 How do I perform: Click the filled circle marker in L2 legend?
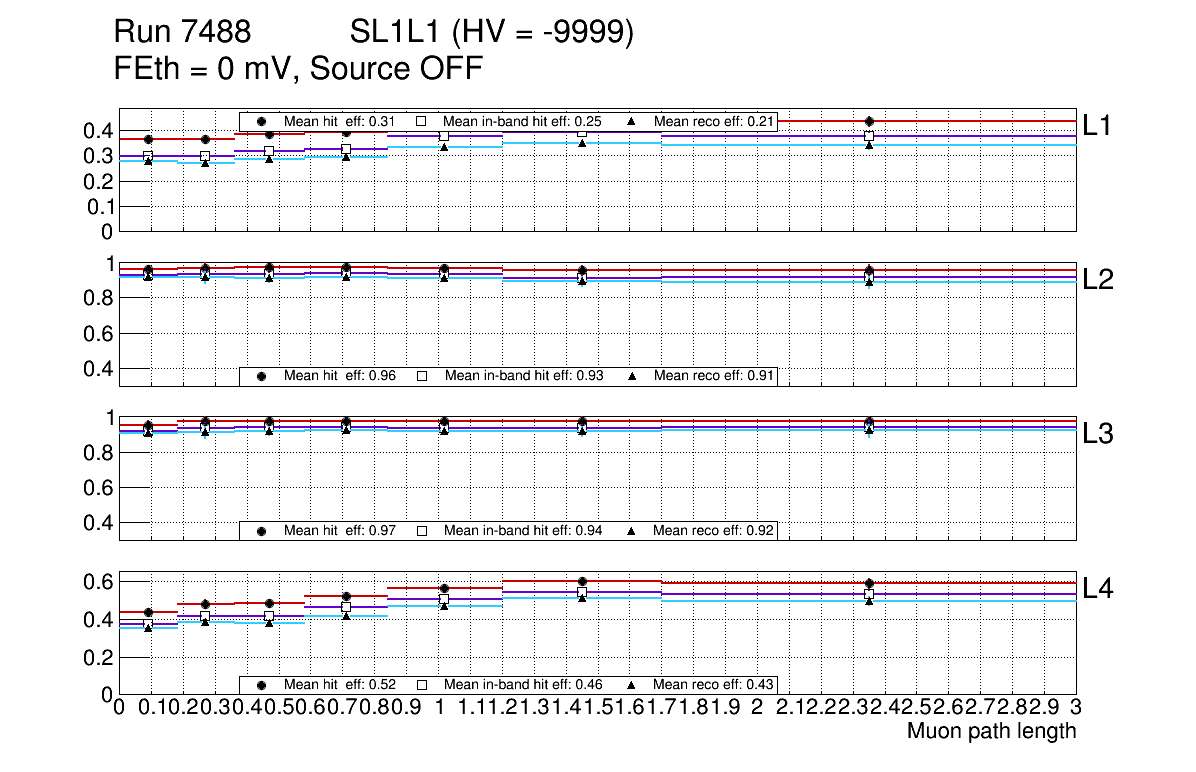tap(262, 376)
